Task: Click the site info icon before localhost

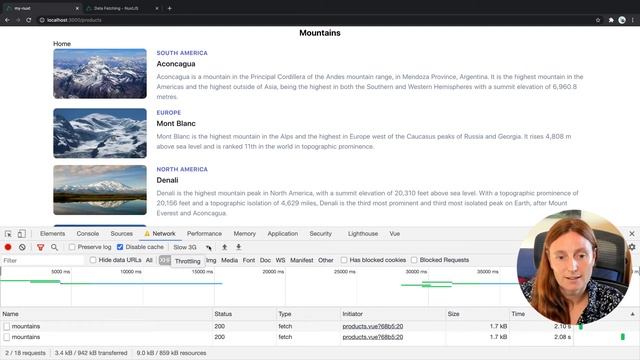Action: click(42, 20)
